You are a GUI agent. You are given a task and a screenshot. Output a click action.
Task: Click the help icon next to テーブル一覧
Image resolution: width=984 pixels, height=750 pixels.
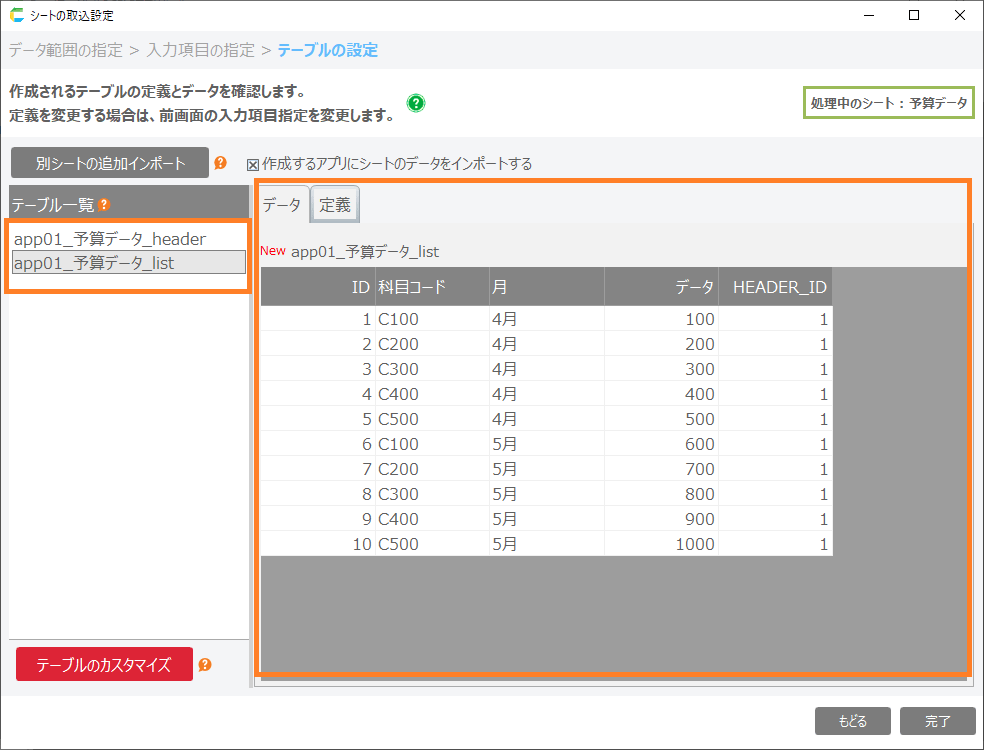click(x=104, y=205)
